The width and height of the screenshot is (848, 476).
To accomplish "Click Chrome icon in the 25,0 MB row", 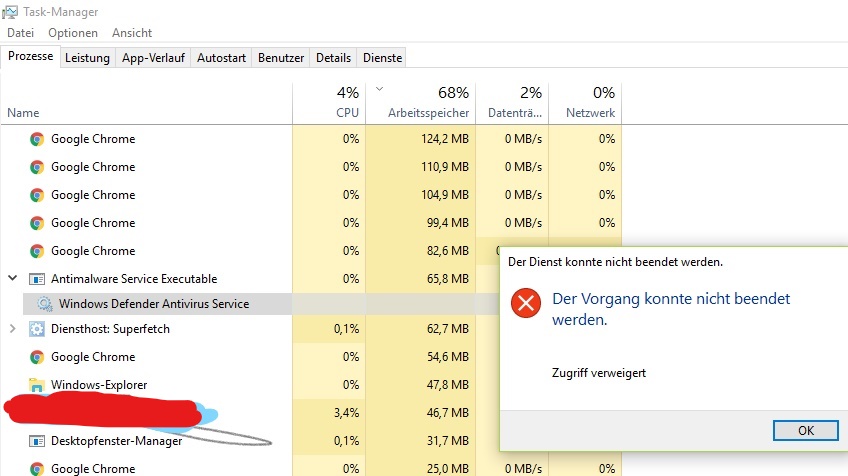I will 37,468.
